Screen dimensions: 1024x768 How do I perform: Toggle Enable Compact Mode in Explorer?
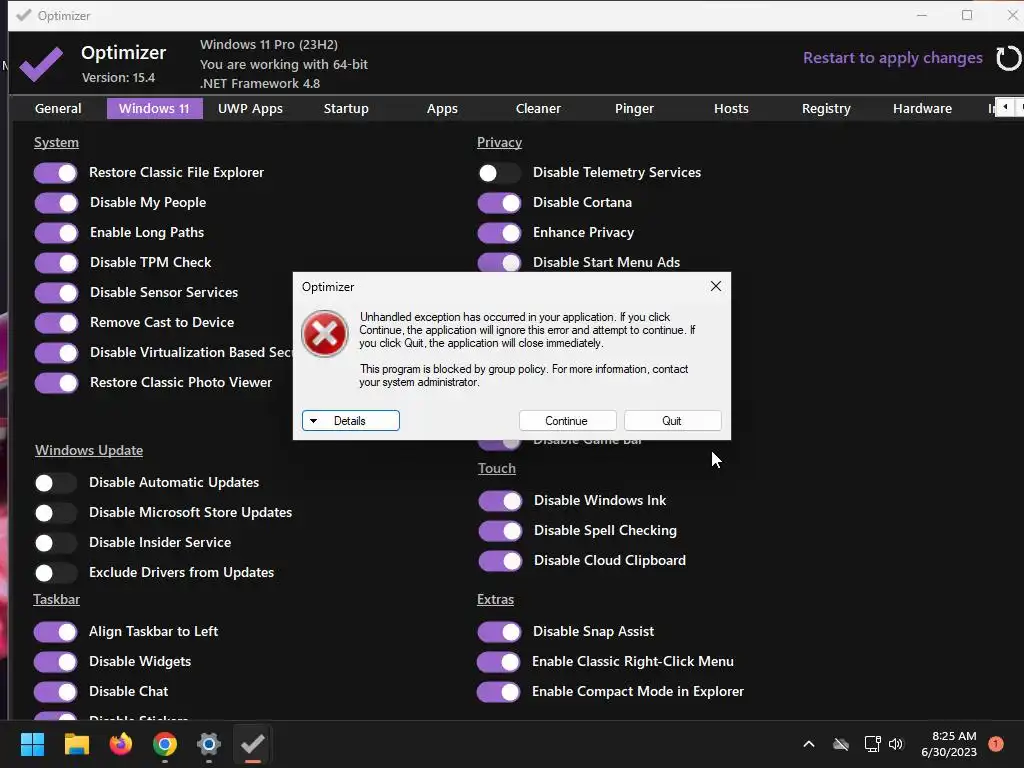tap(499, 692)
